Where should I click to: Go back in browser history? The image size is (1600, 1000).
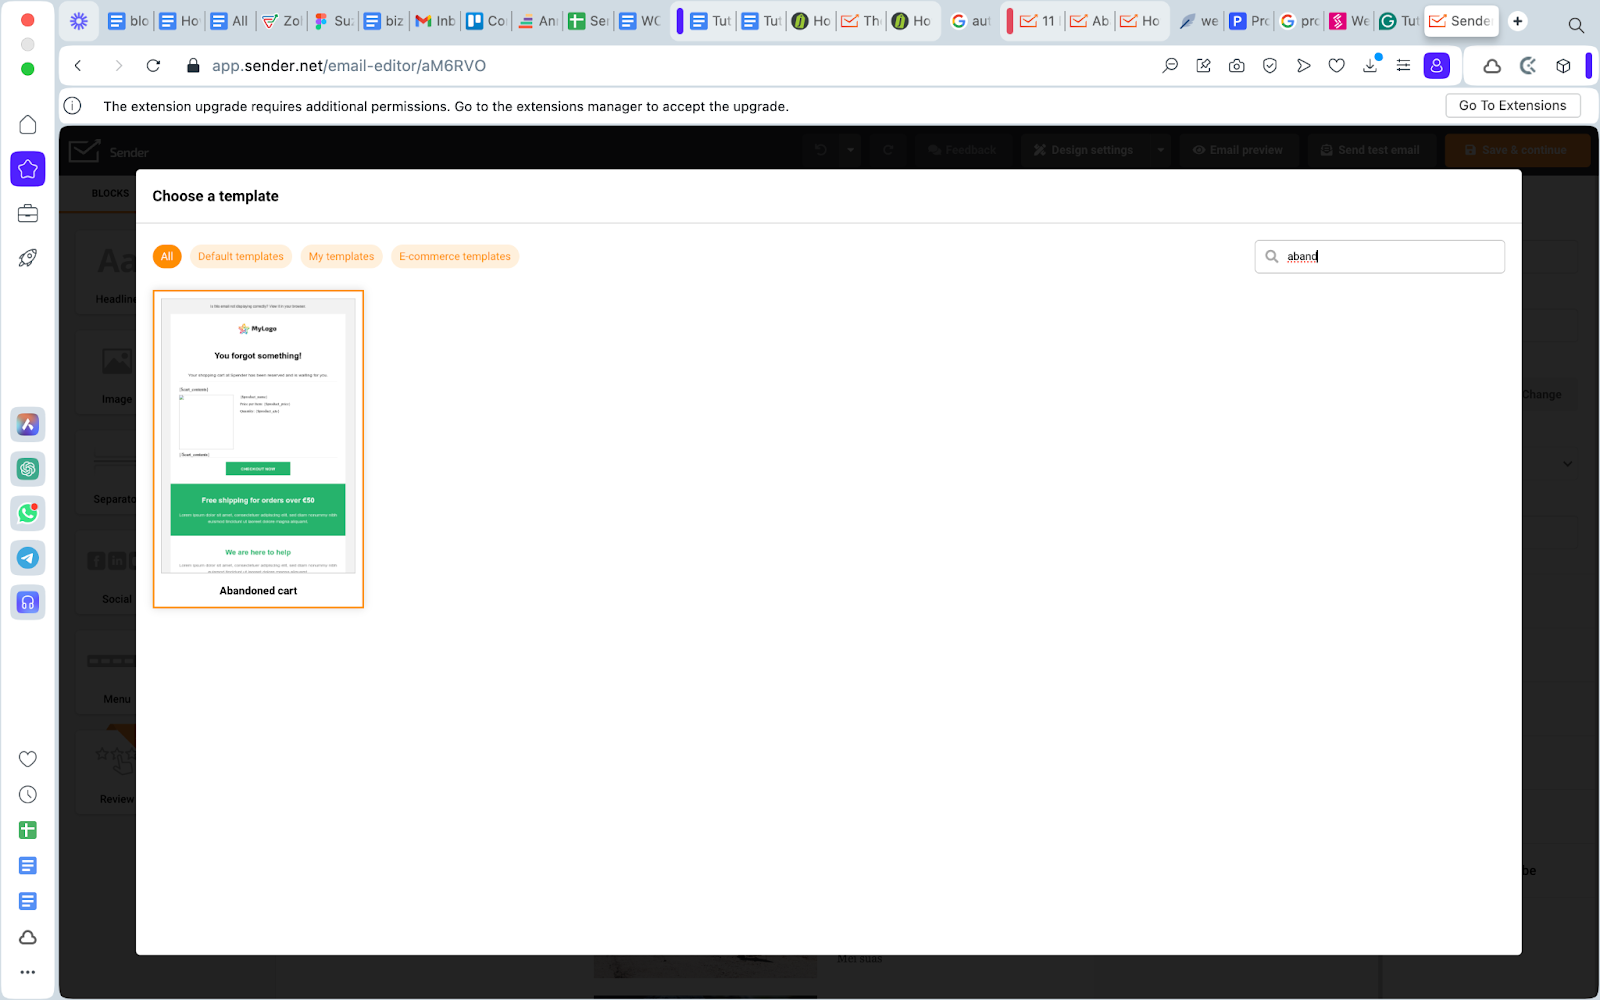click(x=78, y=66)
